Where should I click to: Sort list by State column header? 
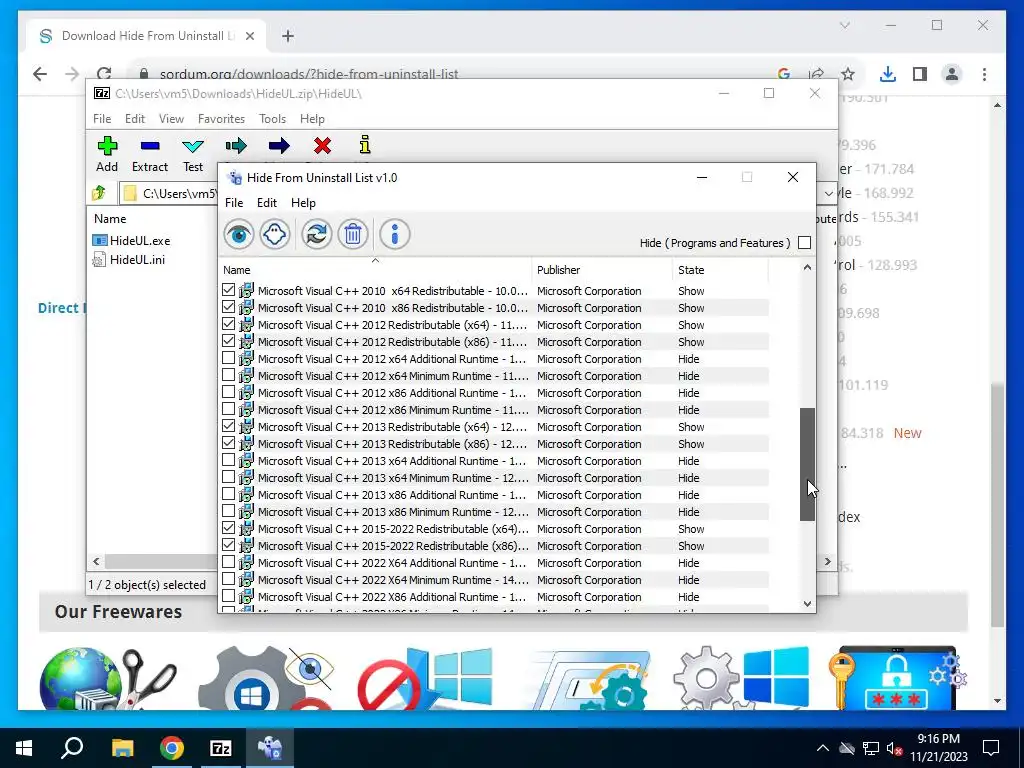point(720,269)
